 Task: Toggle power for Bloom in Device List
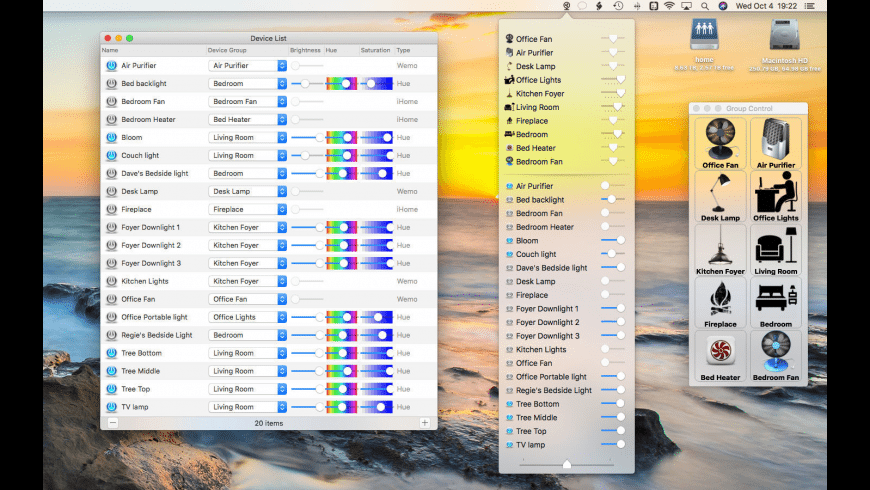(x=111, y=138)
